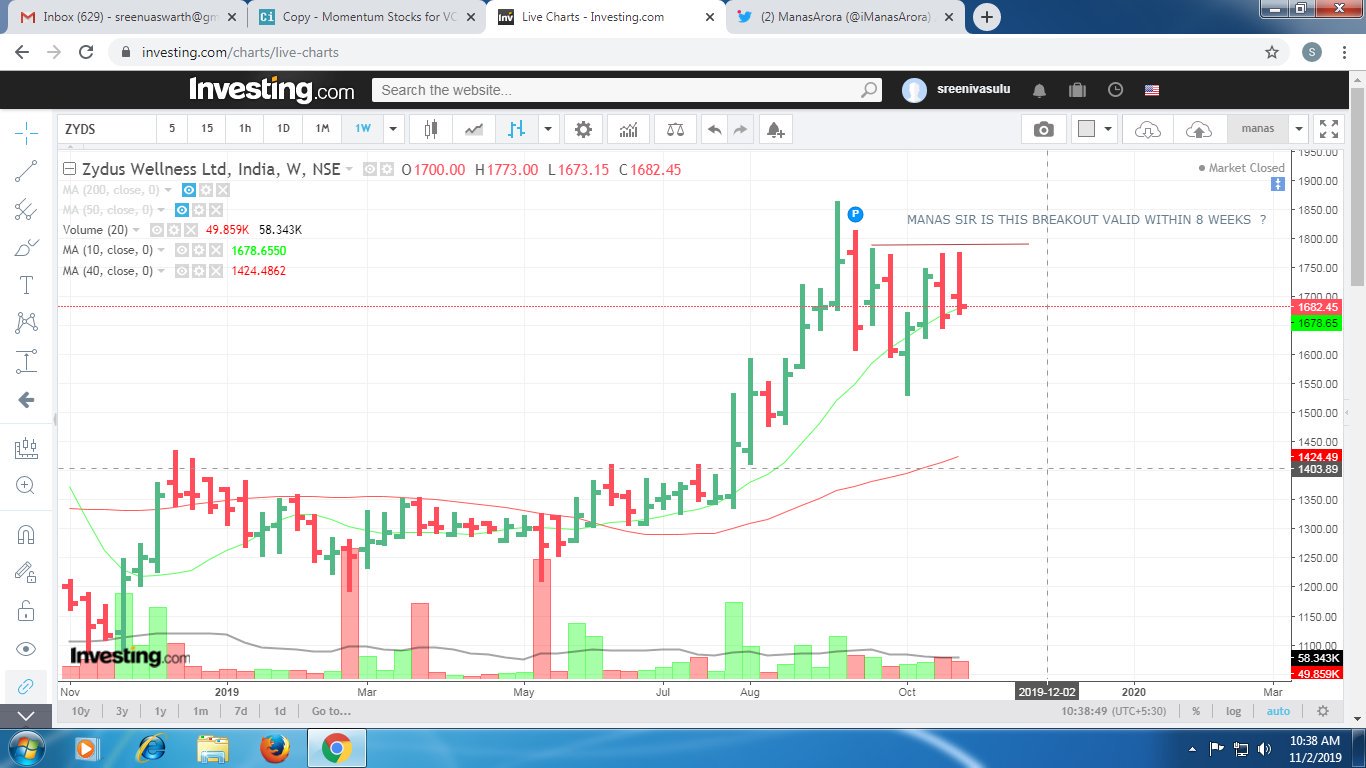Select the pitchfork drawing tool
Image resolution: width=1366 pixels, height=768 pixels.
[26, 209]
